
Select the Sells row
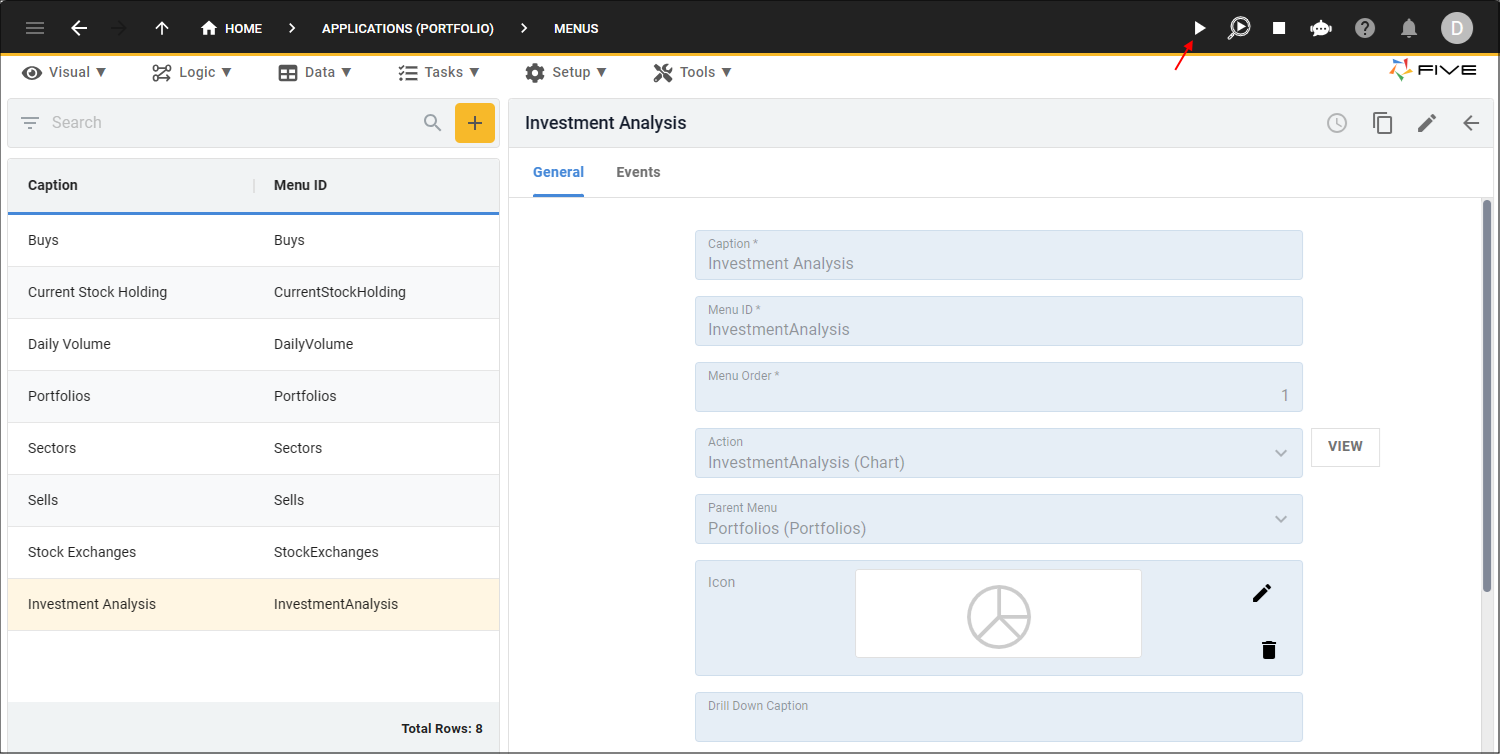pyautogui.click(x=253, y=500)
